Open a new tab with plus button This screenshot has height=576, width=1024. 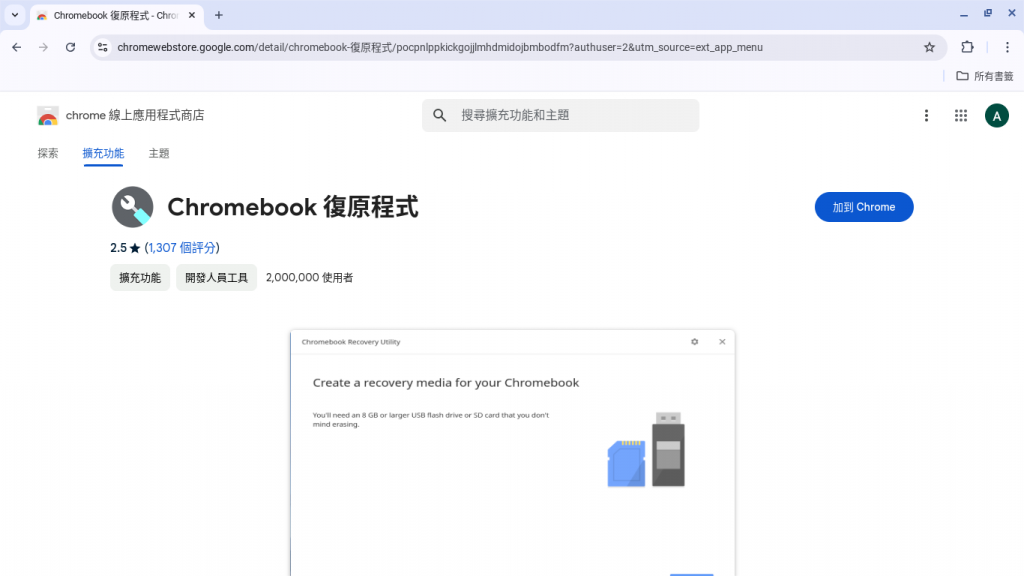pyautogui.click(x=219, y=15)
